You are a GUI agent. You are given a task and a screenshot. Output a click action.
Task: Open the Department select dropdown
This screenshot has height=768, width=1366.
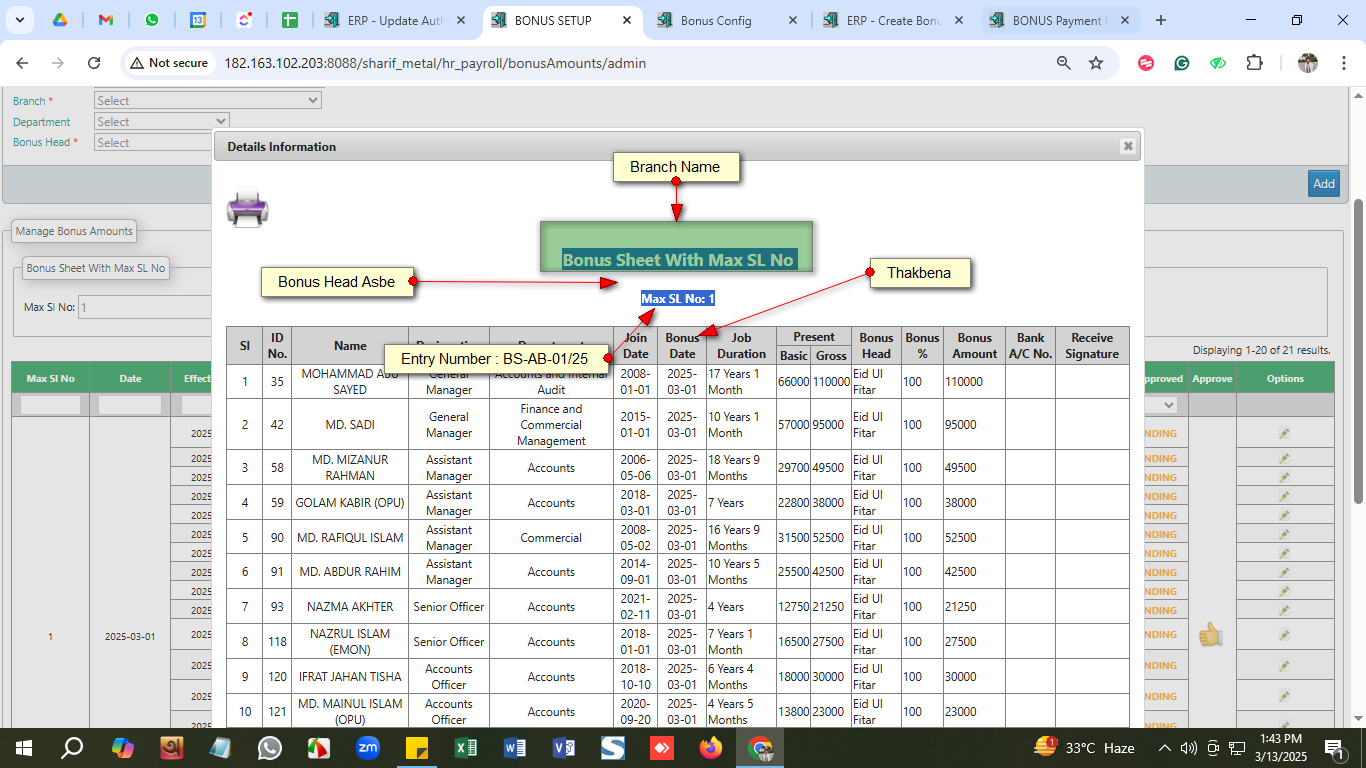pyautogui.click(x=162, y=122)
